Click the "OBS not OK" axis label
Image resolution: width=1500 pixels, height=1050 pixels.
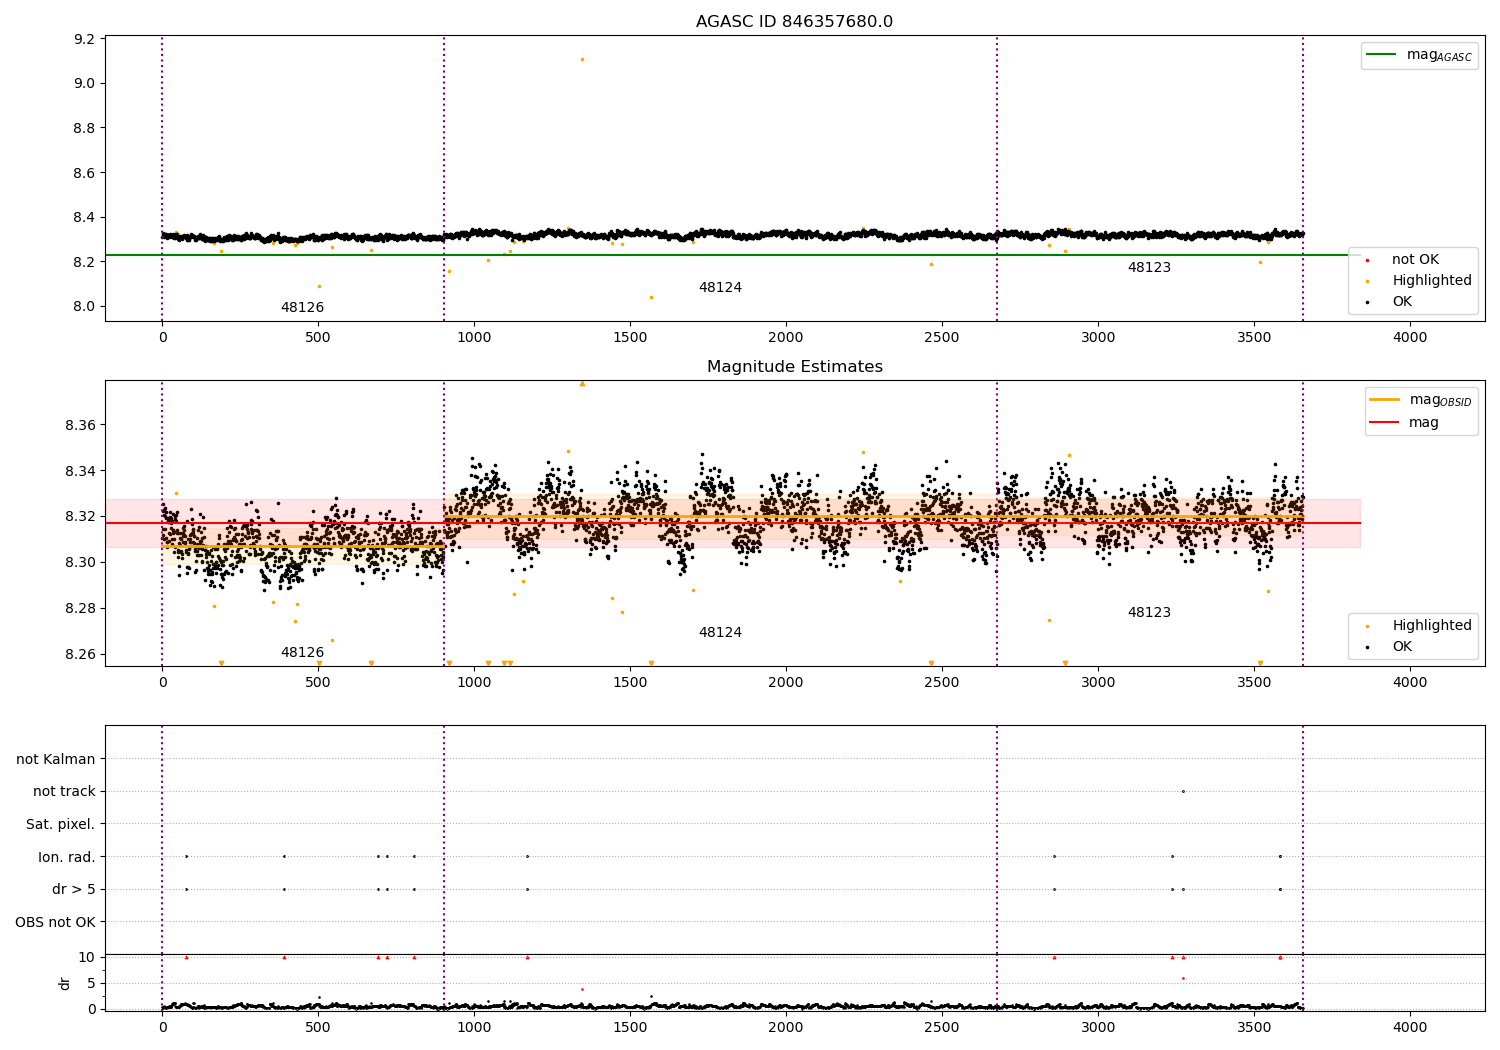point(55,922)
